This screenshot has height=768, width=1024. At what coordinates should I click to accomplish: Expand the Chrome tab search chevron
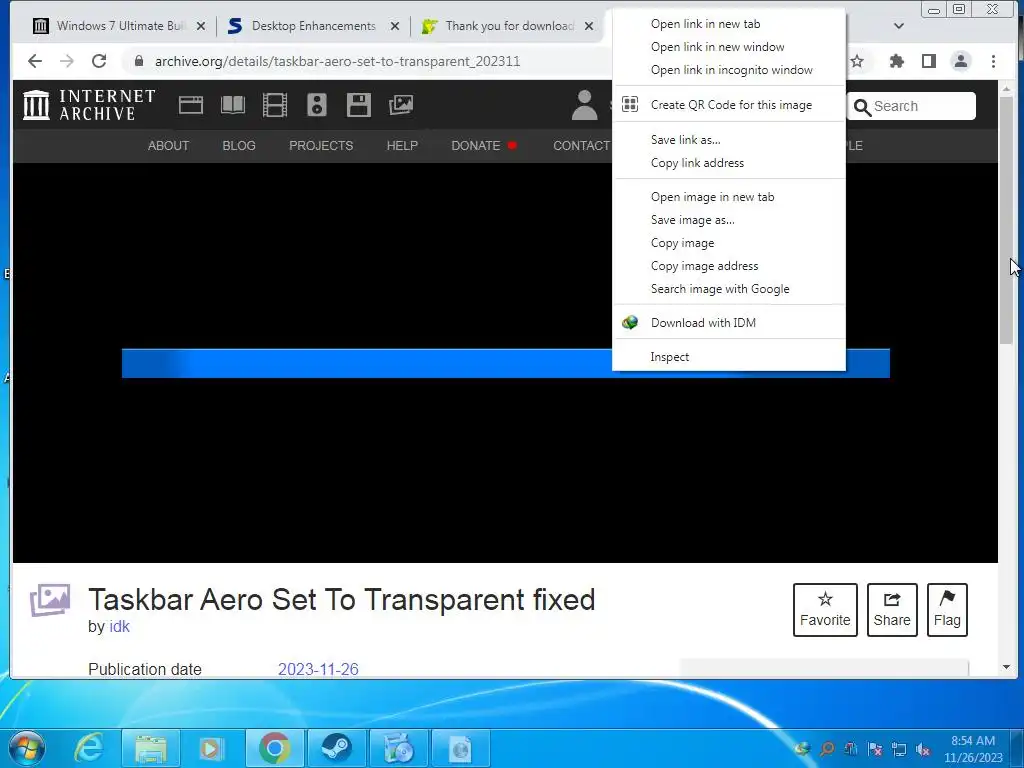point(899,26)
